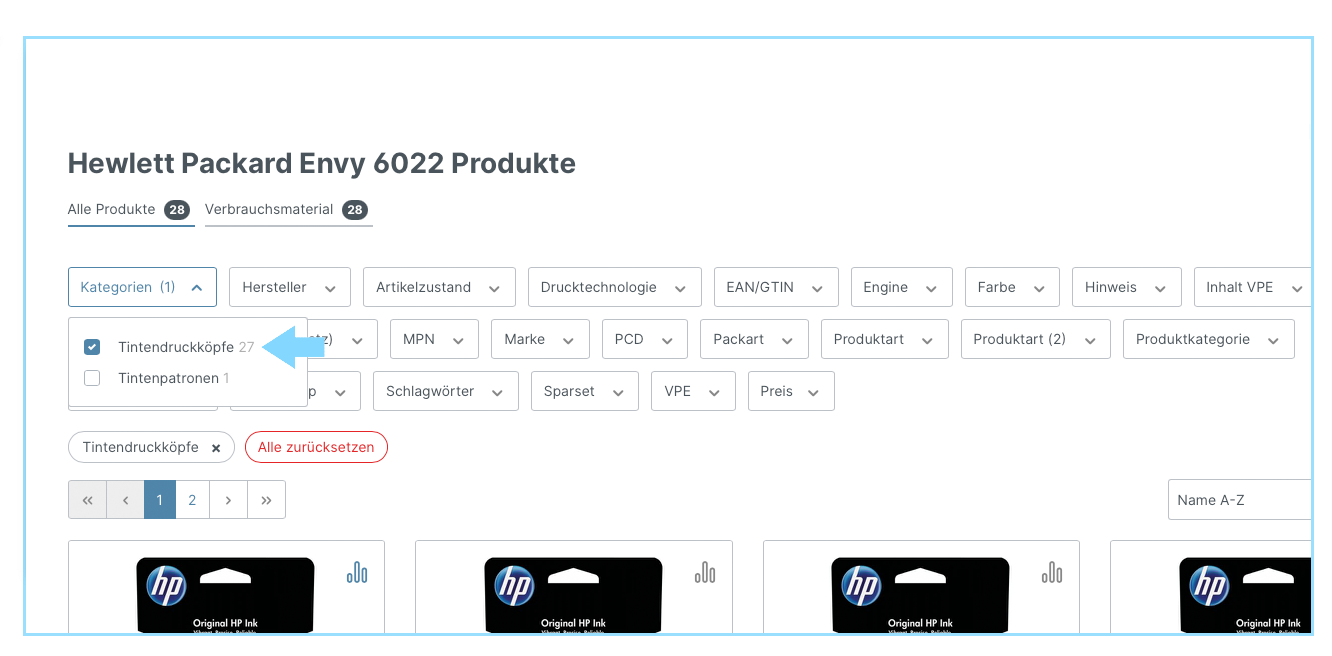Open the Produktart filter dropdown

tap(885, 339)
